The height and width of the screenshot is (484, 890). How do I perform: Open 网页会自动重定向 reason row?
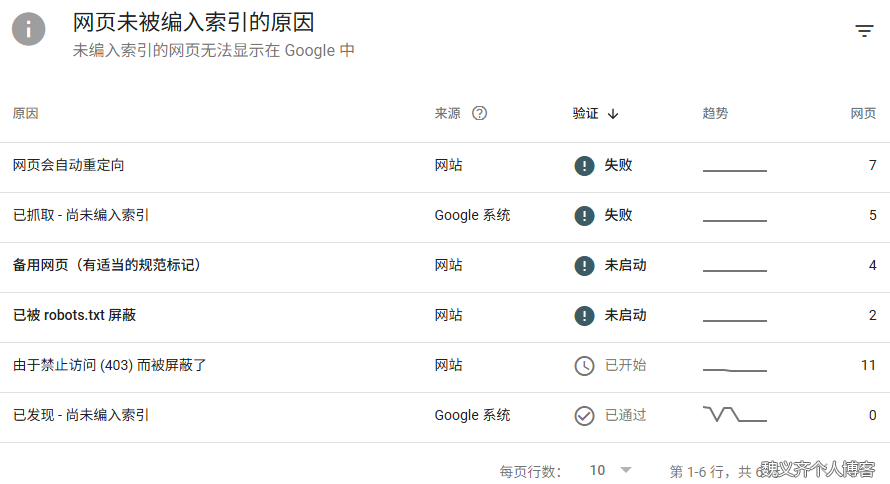445,167
